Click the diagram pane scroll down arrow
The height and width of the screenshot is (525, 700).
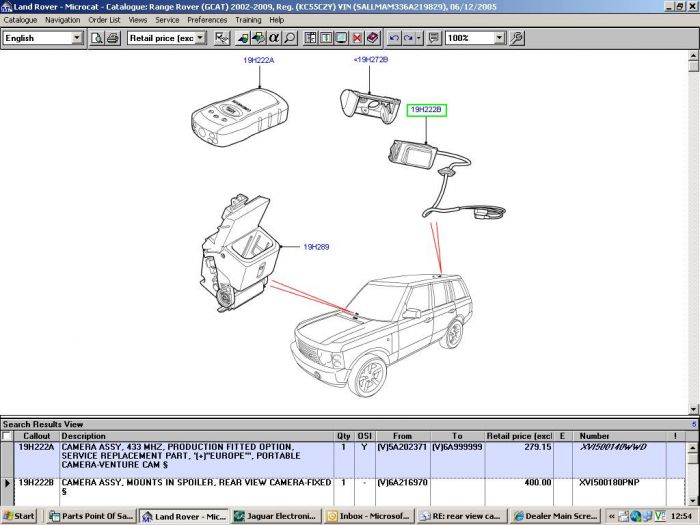click(693, 409)
